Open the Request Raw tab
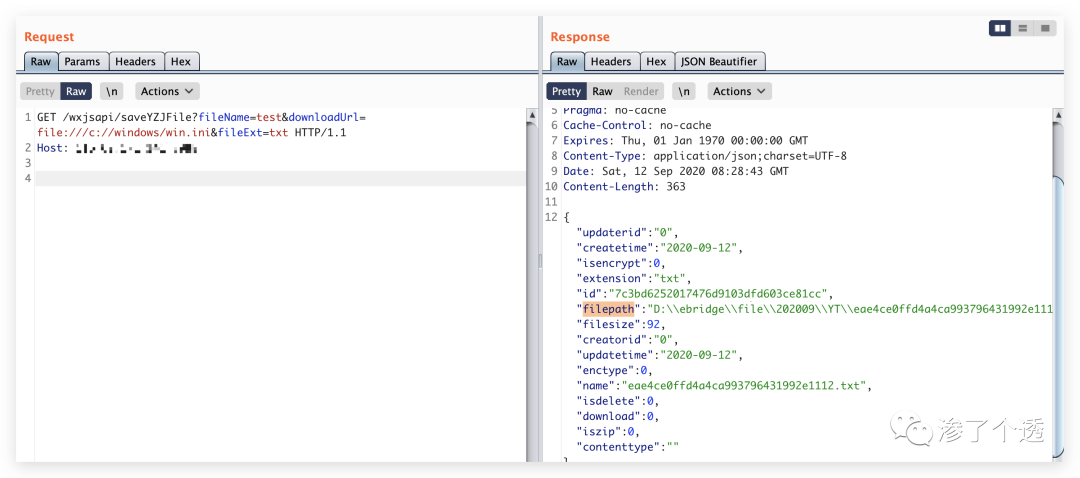Screen dimensions: 1080x478 tap(41, 61)
